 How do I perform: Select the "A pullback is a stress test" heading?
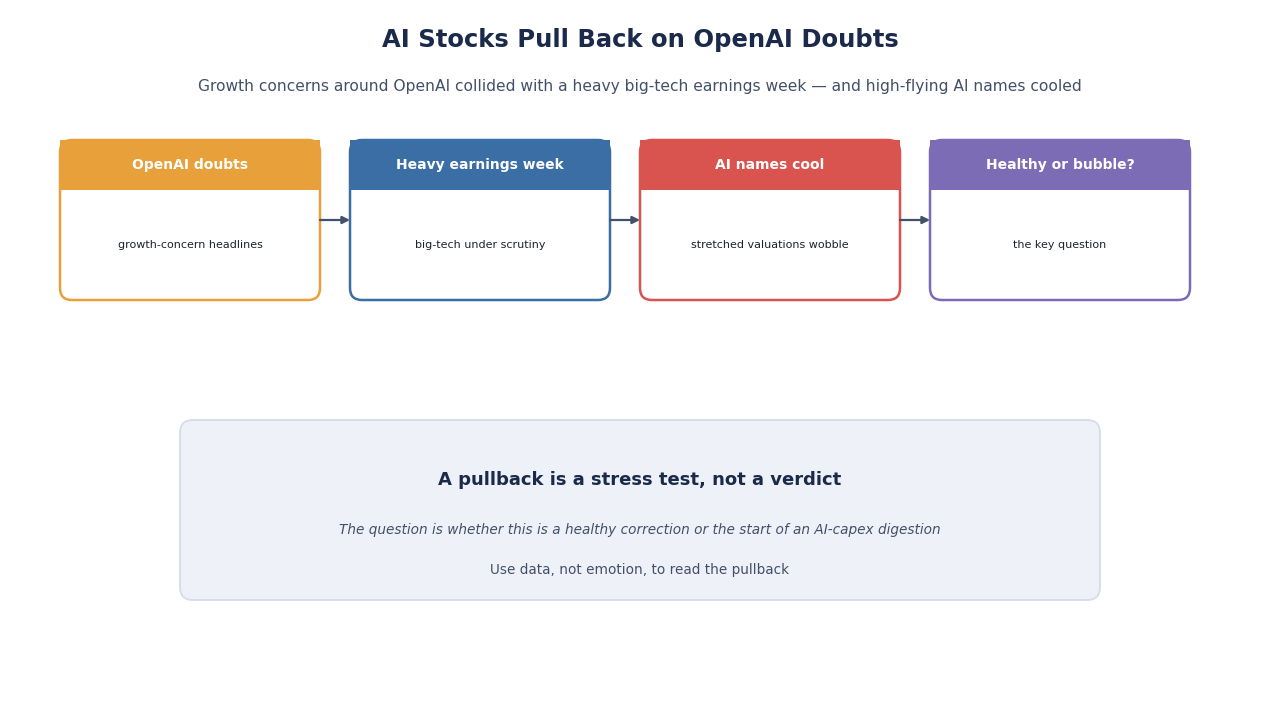(640, 480)
